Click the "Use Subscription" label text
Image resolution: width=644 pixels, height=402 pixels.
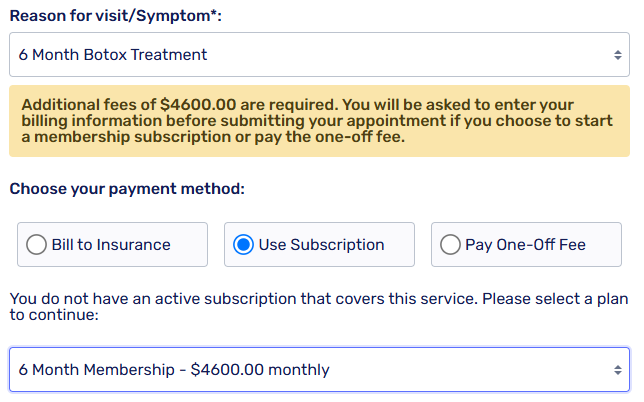[x=321, y=245]
